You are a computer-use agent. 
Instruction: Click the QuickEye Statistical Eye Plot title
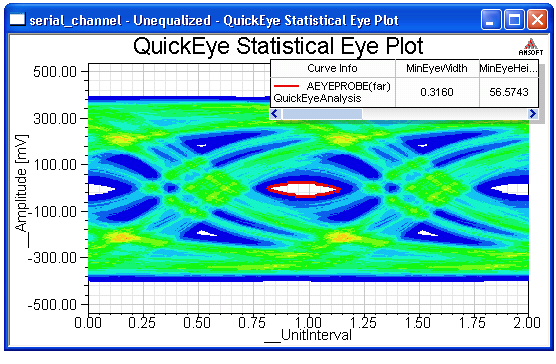pyautogui.click(x=278, y=46)
